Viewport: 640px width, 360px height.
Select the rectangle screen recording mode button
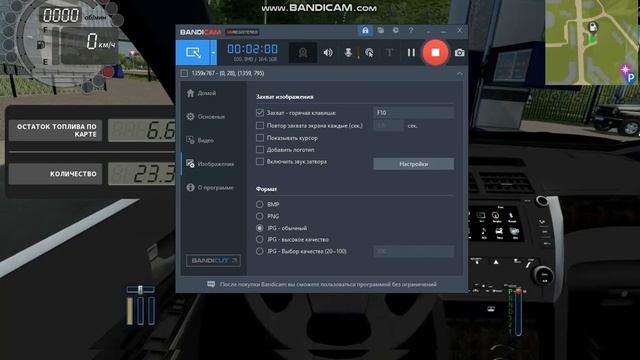[x=193, y=52]
